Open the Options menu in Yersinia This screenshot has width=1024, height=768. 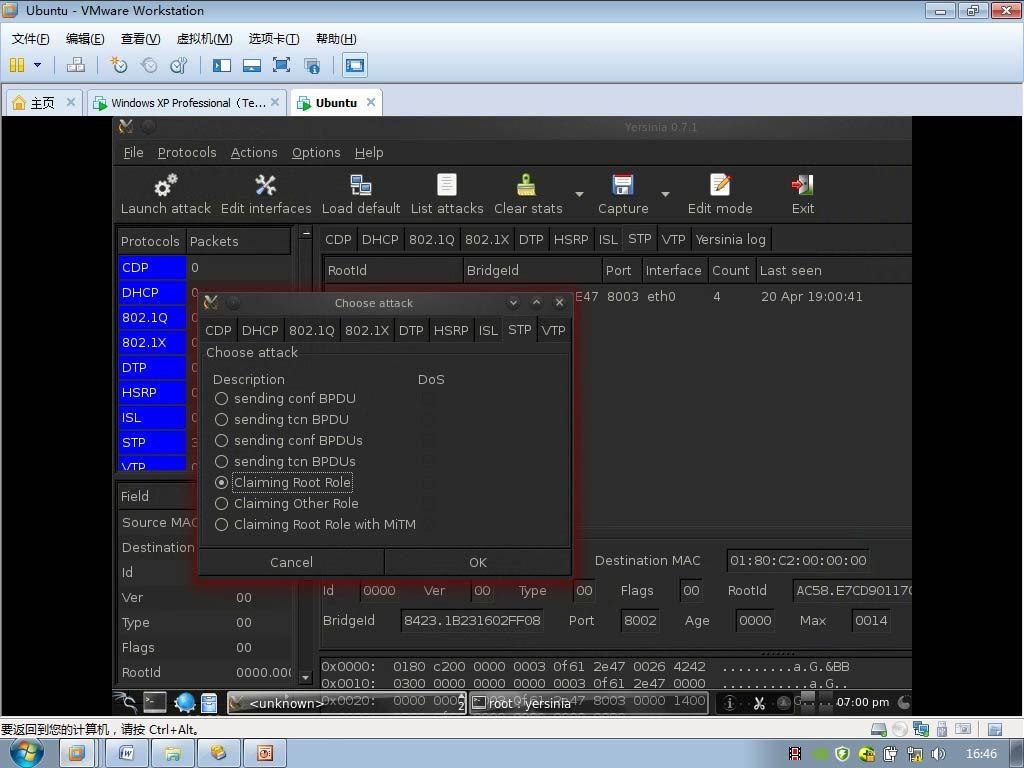click(x=316, y=152)
